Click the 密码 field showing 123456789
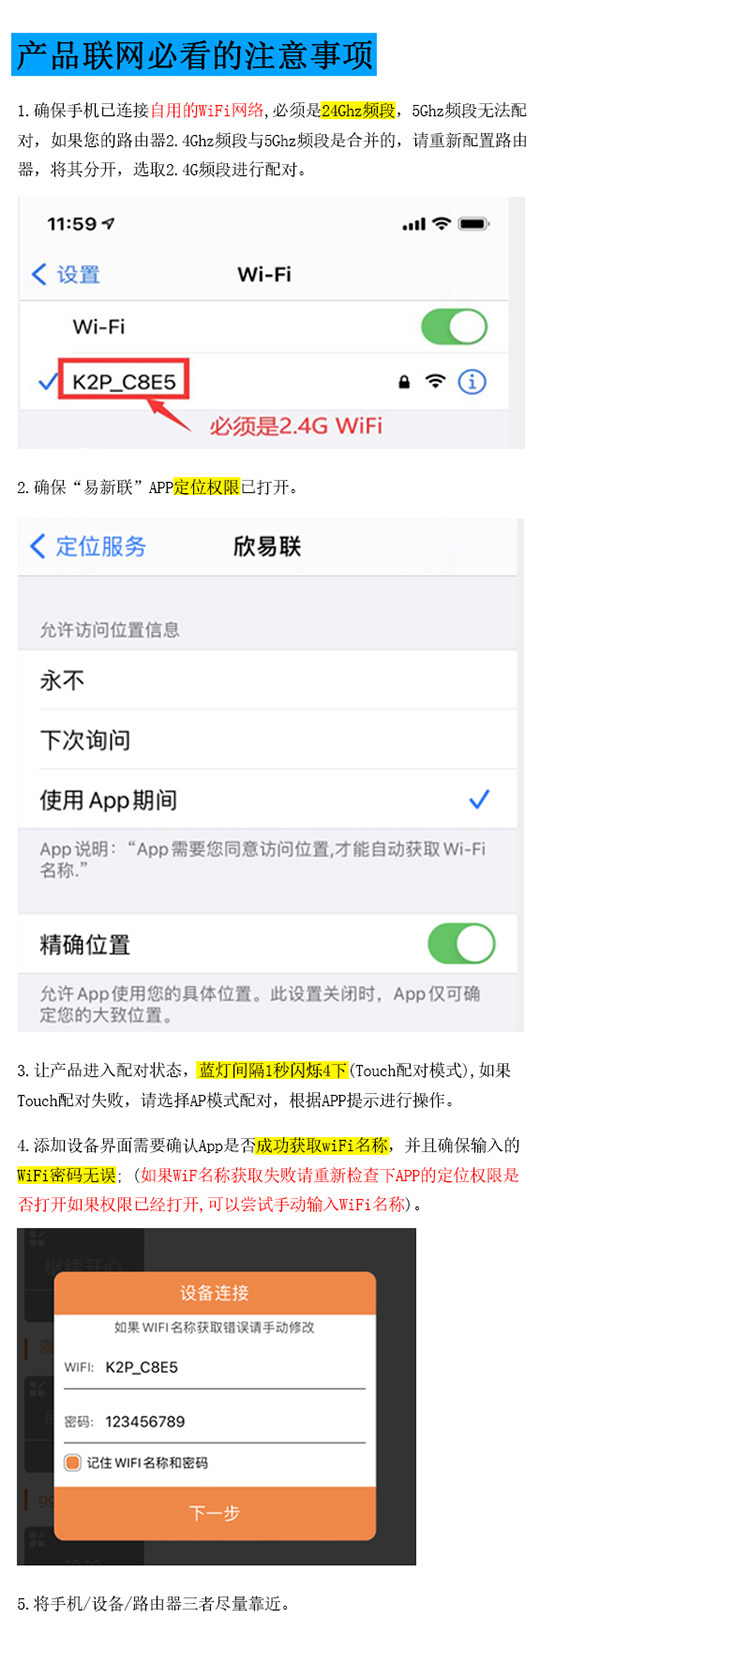This screenshot has width=750, height=1663. [215, 1422]
